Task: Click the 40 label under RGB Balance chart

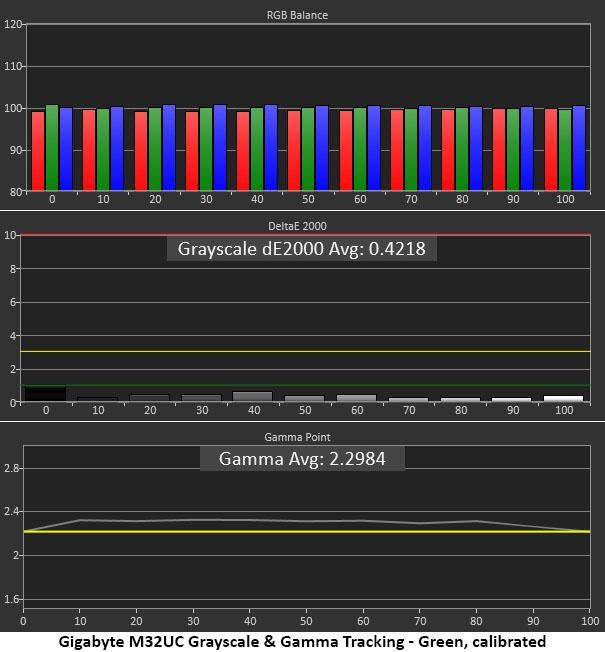Action: pos(257,199)
